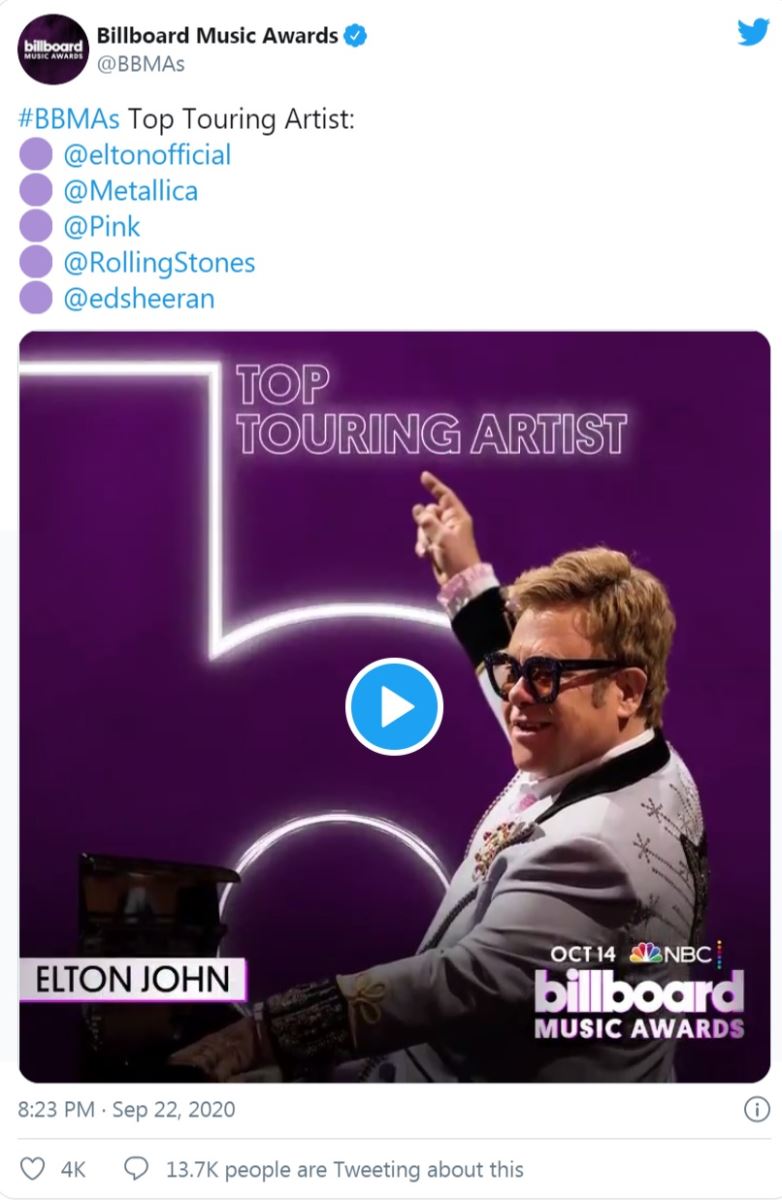Screen dimensions: 782x1200
Task: Click the reply speech bubble icon
Action: (x=136, y=1168)
